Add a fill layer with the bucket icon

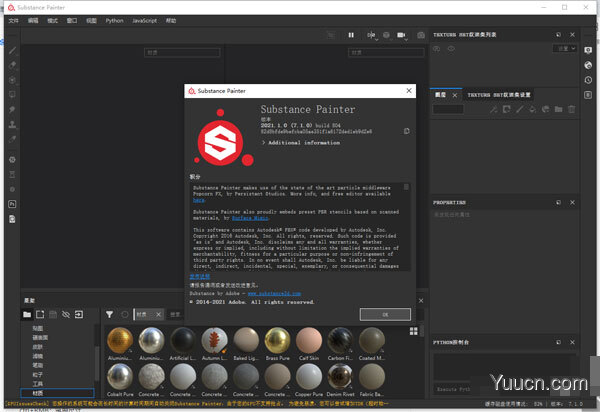point(533,109)
